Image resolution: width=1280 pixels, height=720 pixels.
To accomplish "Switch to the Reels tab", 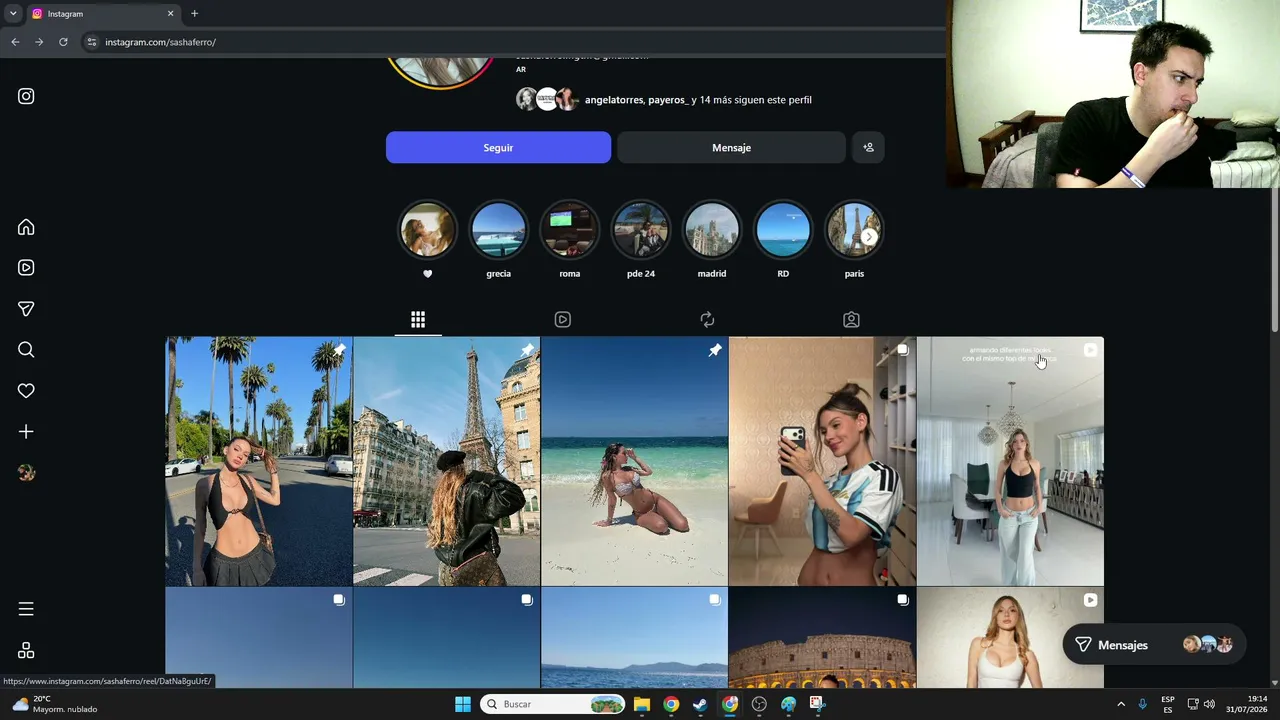I will 563,319.
